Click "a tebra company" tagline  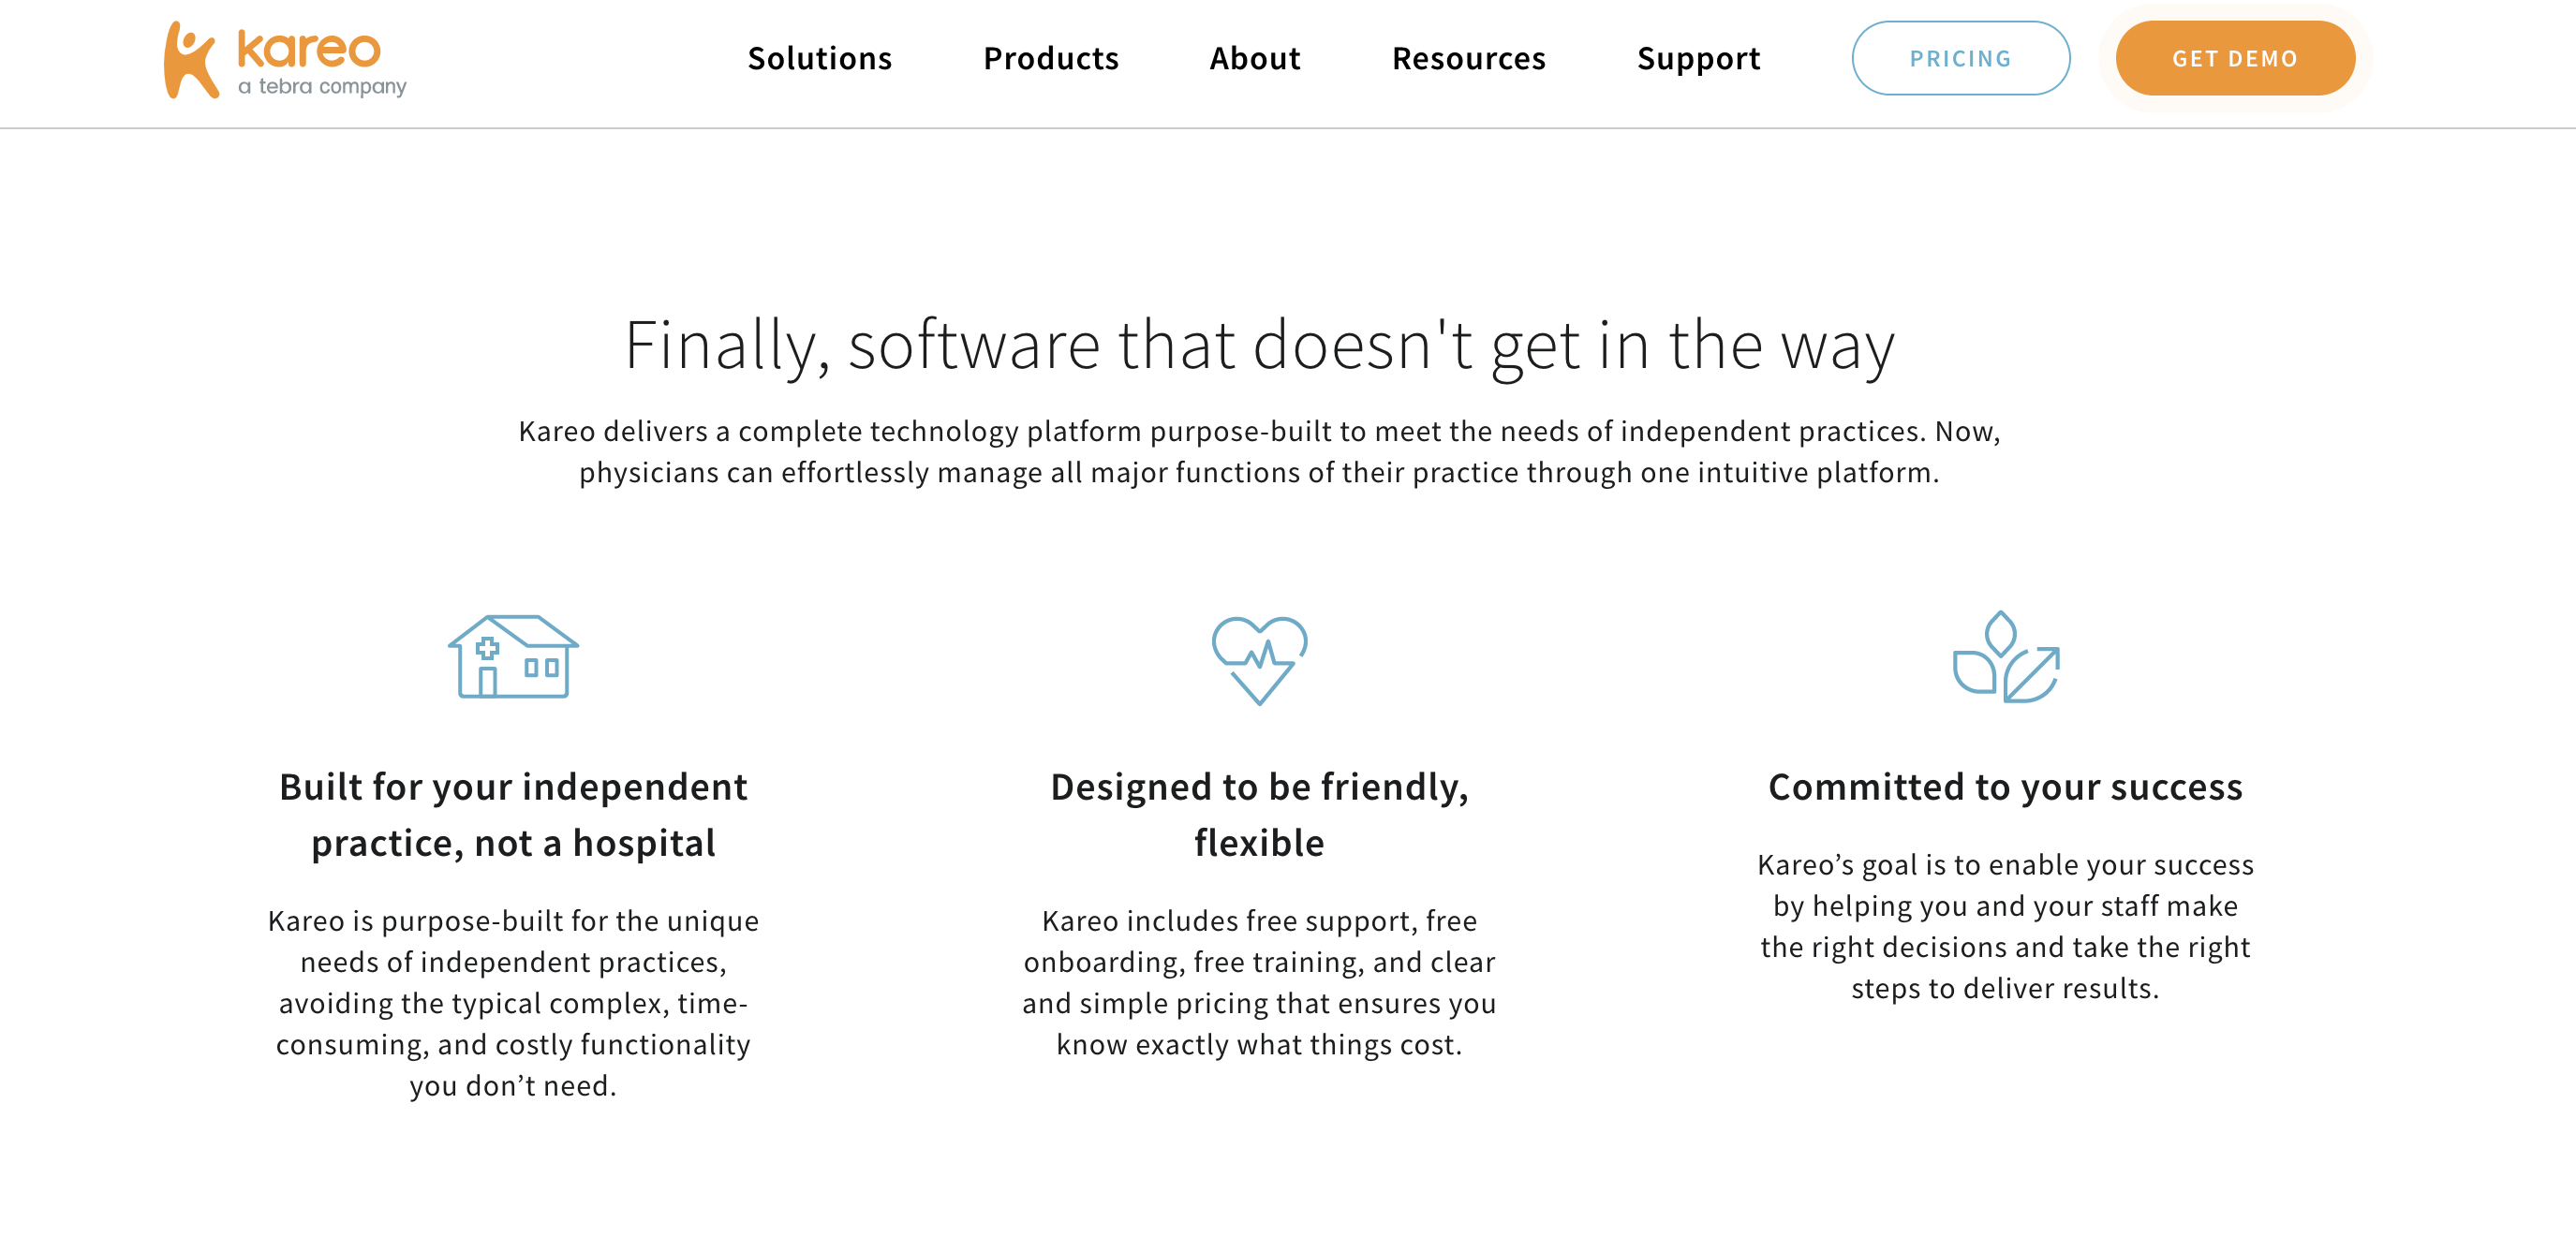click(x=322, y=87)
